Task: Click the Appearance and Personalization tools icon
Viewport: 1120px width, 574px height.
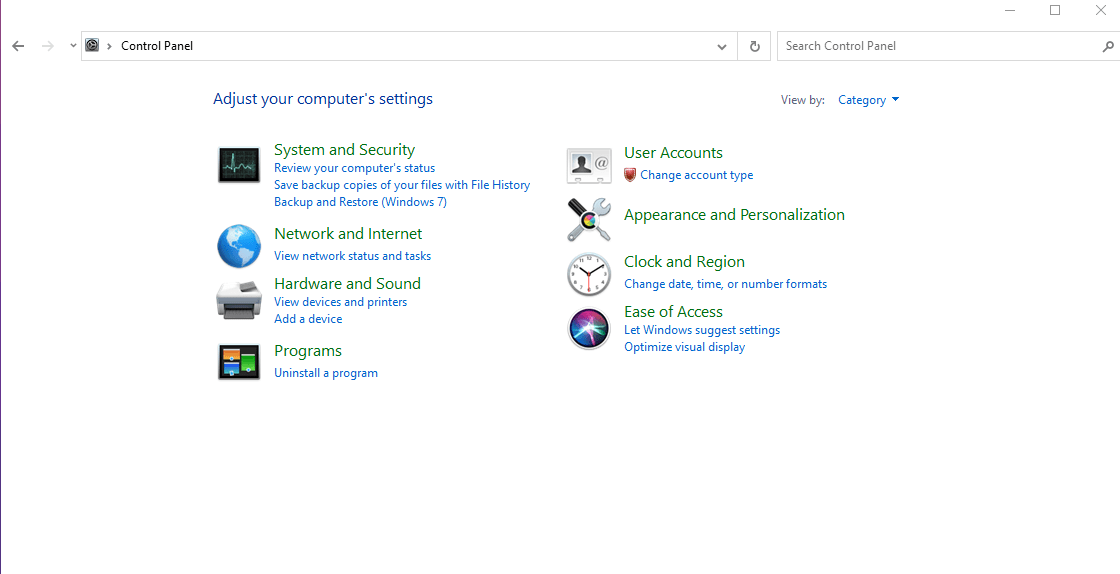Action: (588, 220)
